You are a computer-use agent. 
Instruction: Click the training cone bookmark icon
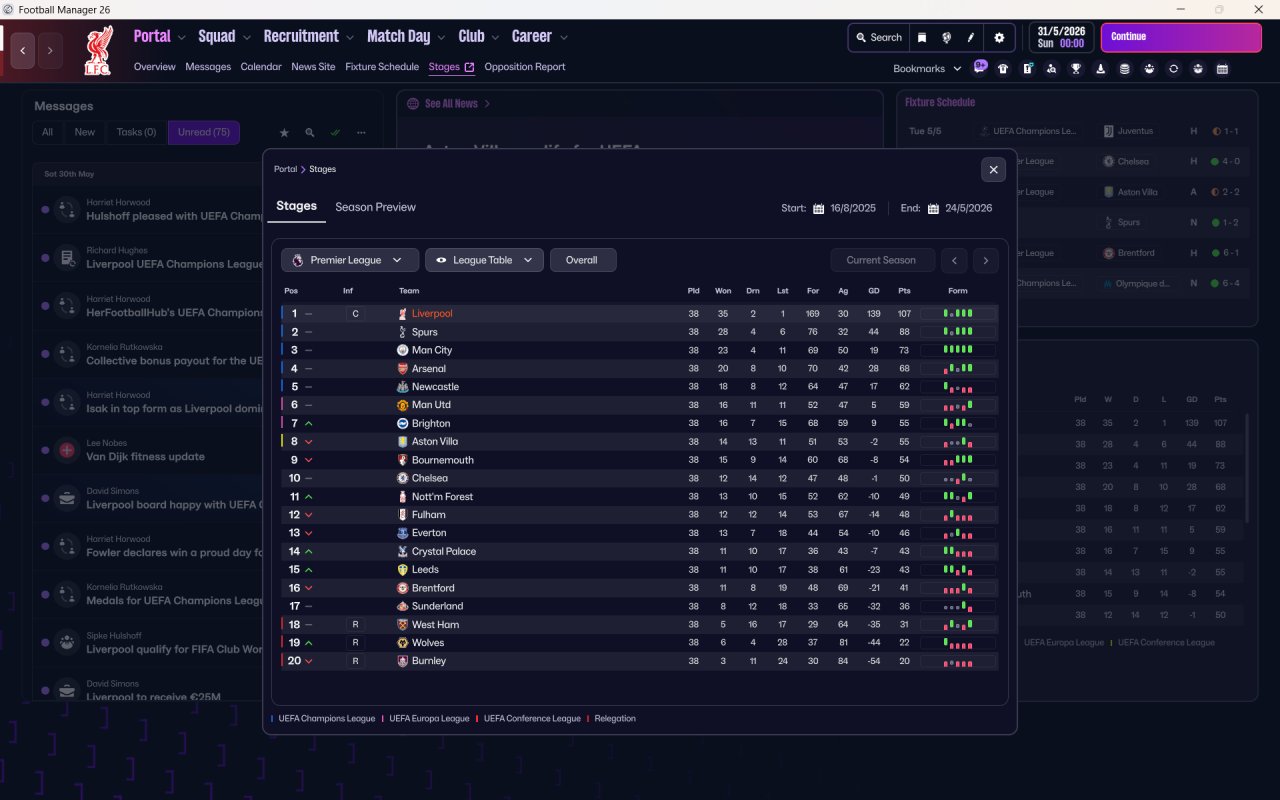coord(1101,69)
